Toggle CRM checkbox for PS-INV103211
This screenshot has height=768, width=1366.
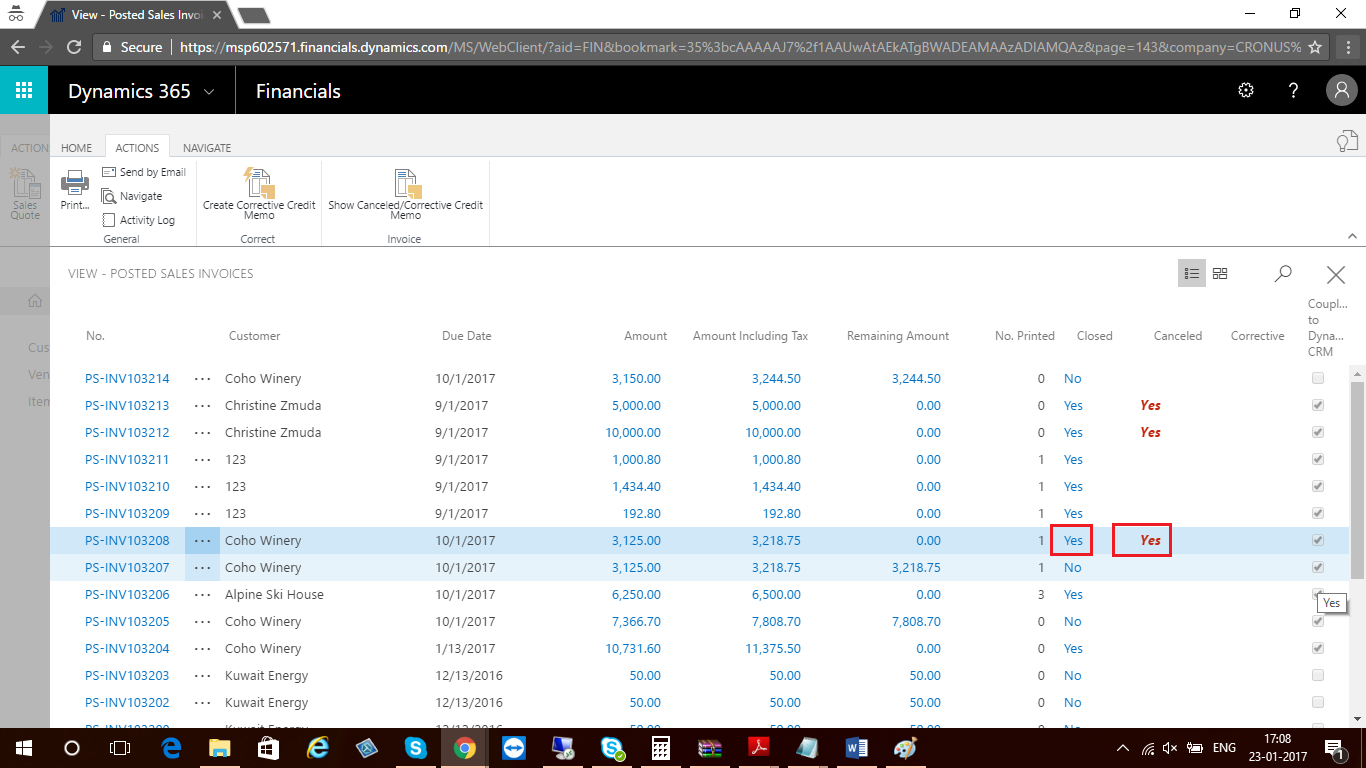[1318, 459]
